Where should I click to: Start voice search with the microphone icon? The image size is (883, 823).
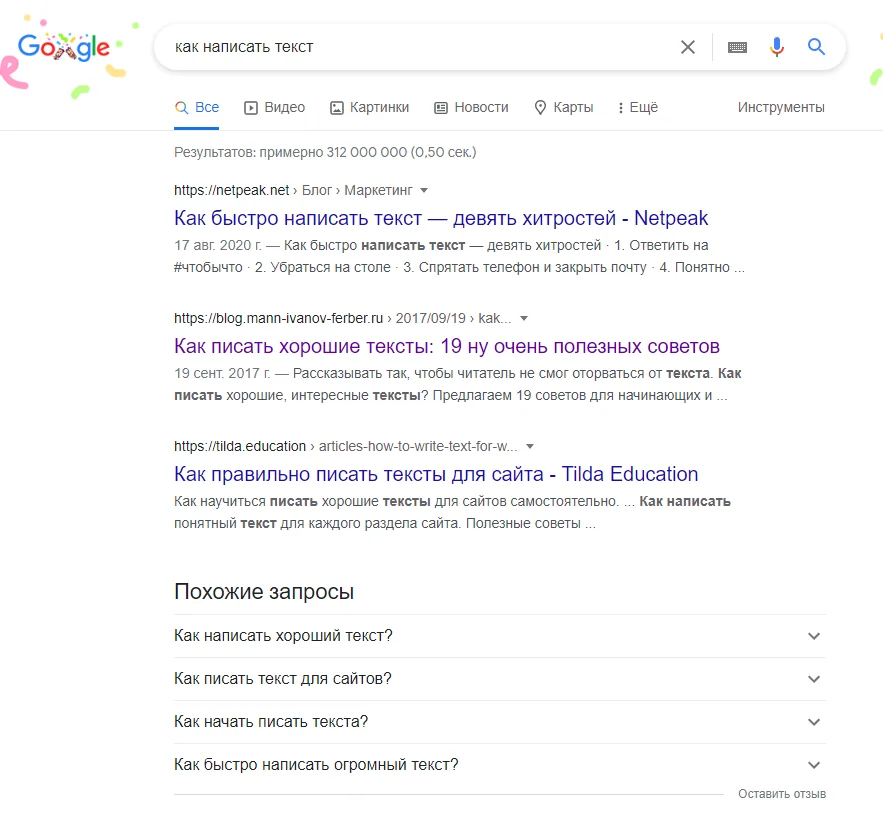777,47
